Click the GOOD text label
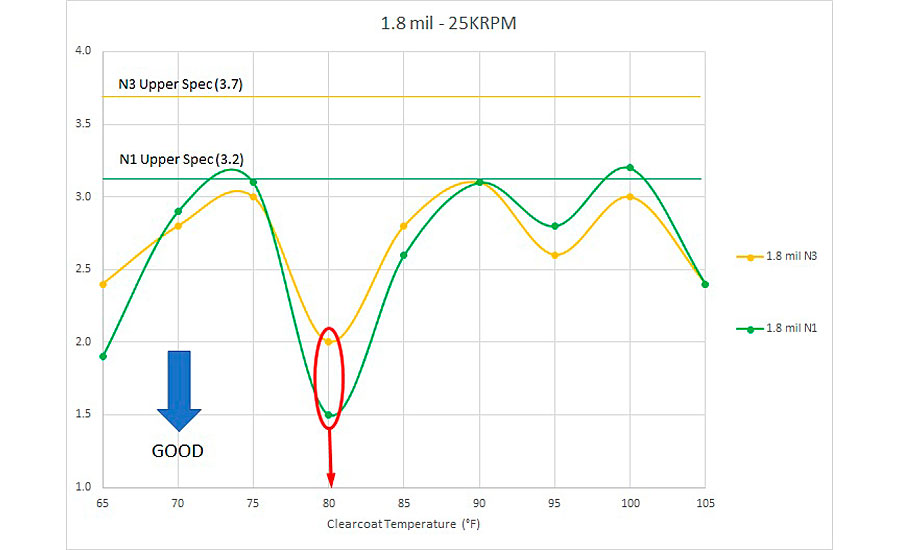This screenshot has height=550, width=900. tap(177, 451)
